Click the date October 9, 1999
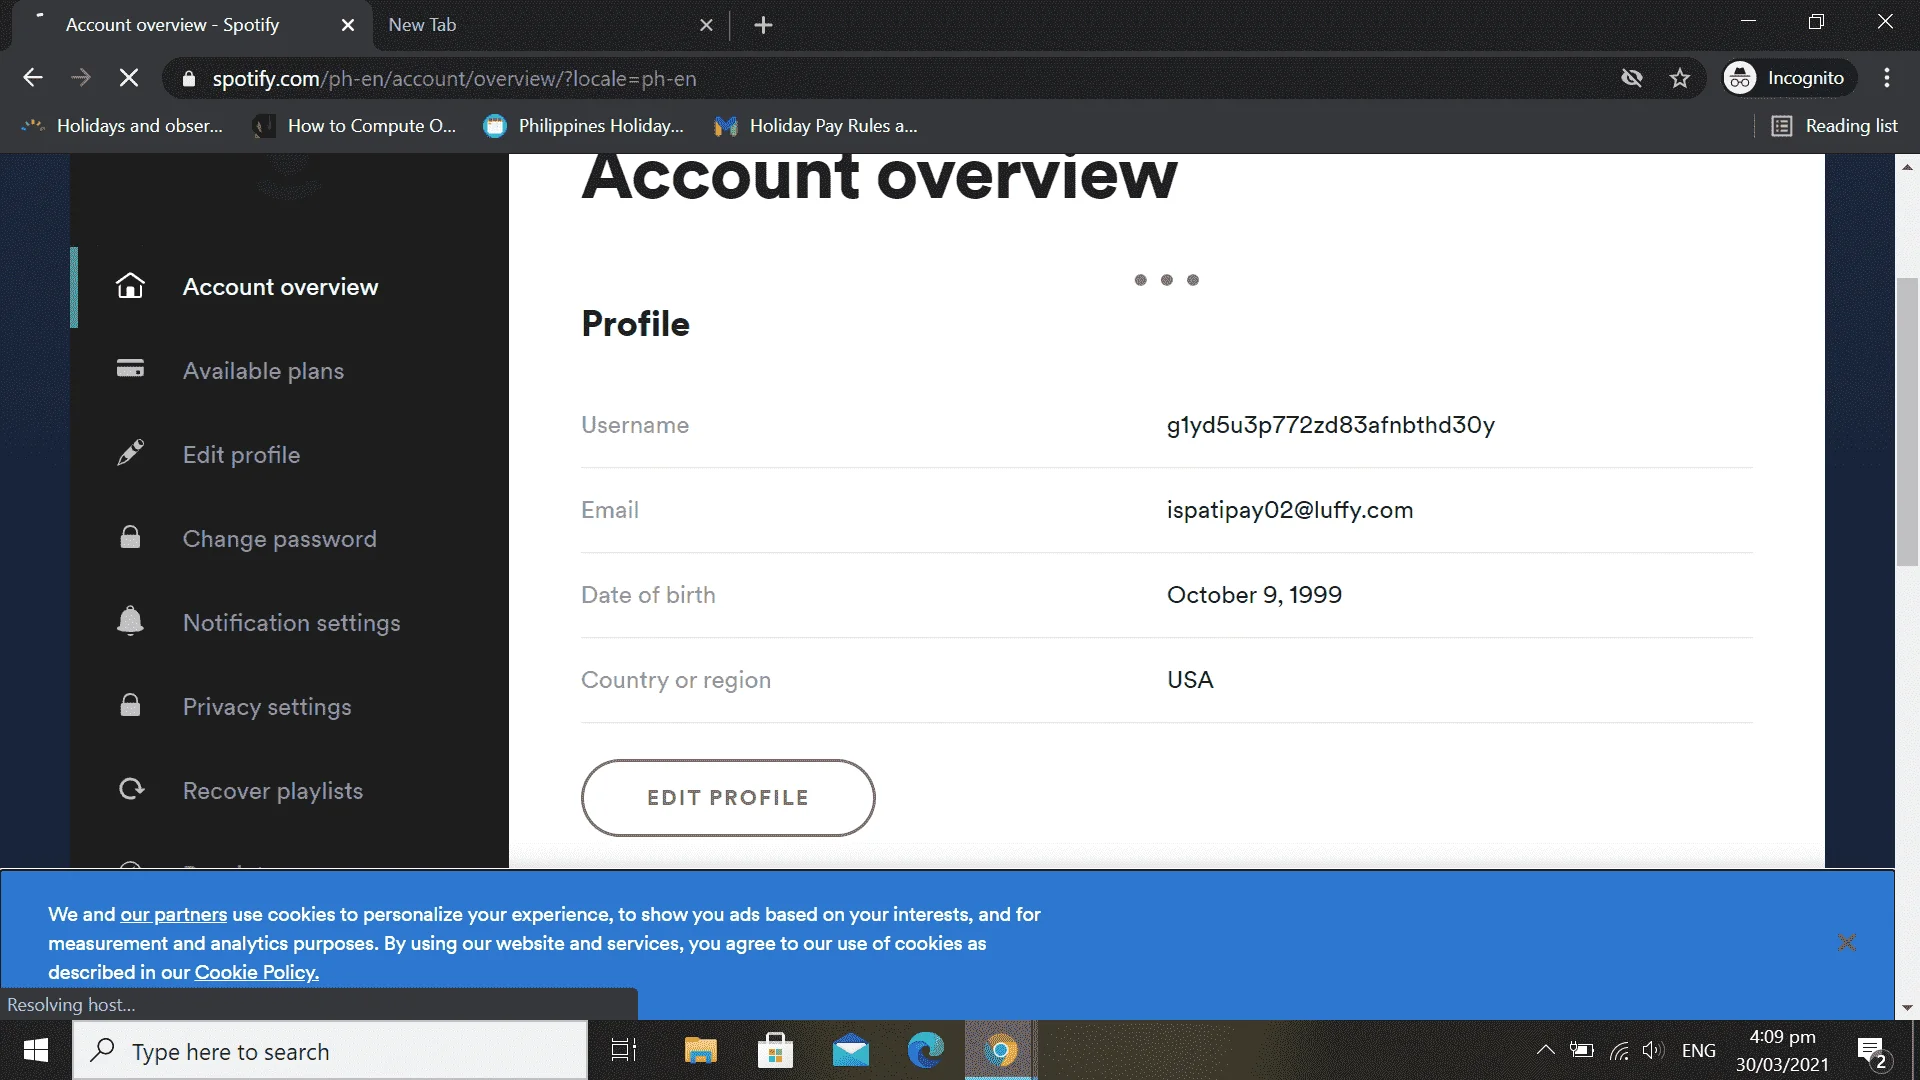 (x=1254, y=595)
